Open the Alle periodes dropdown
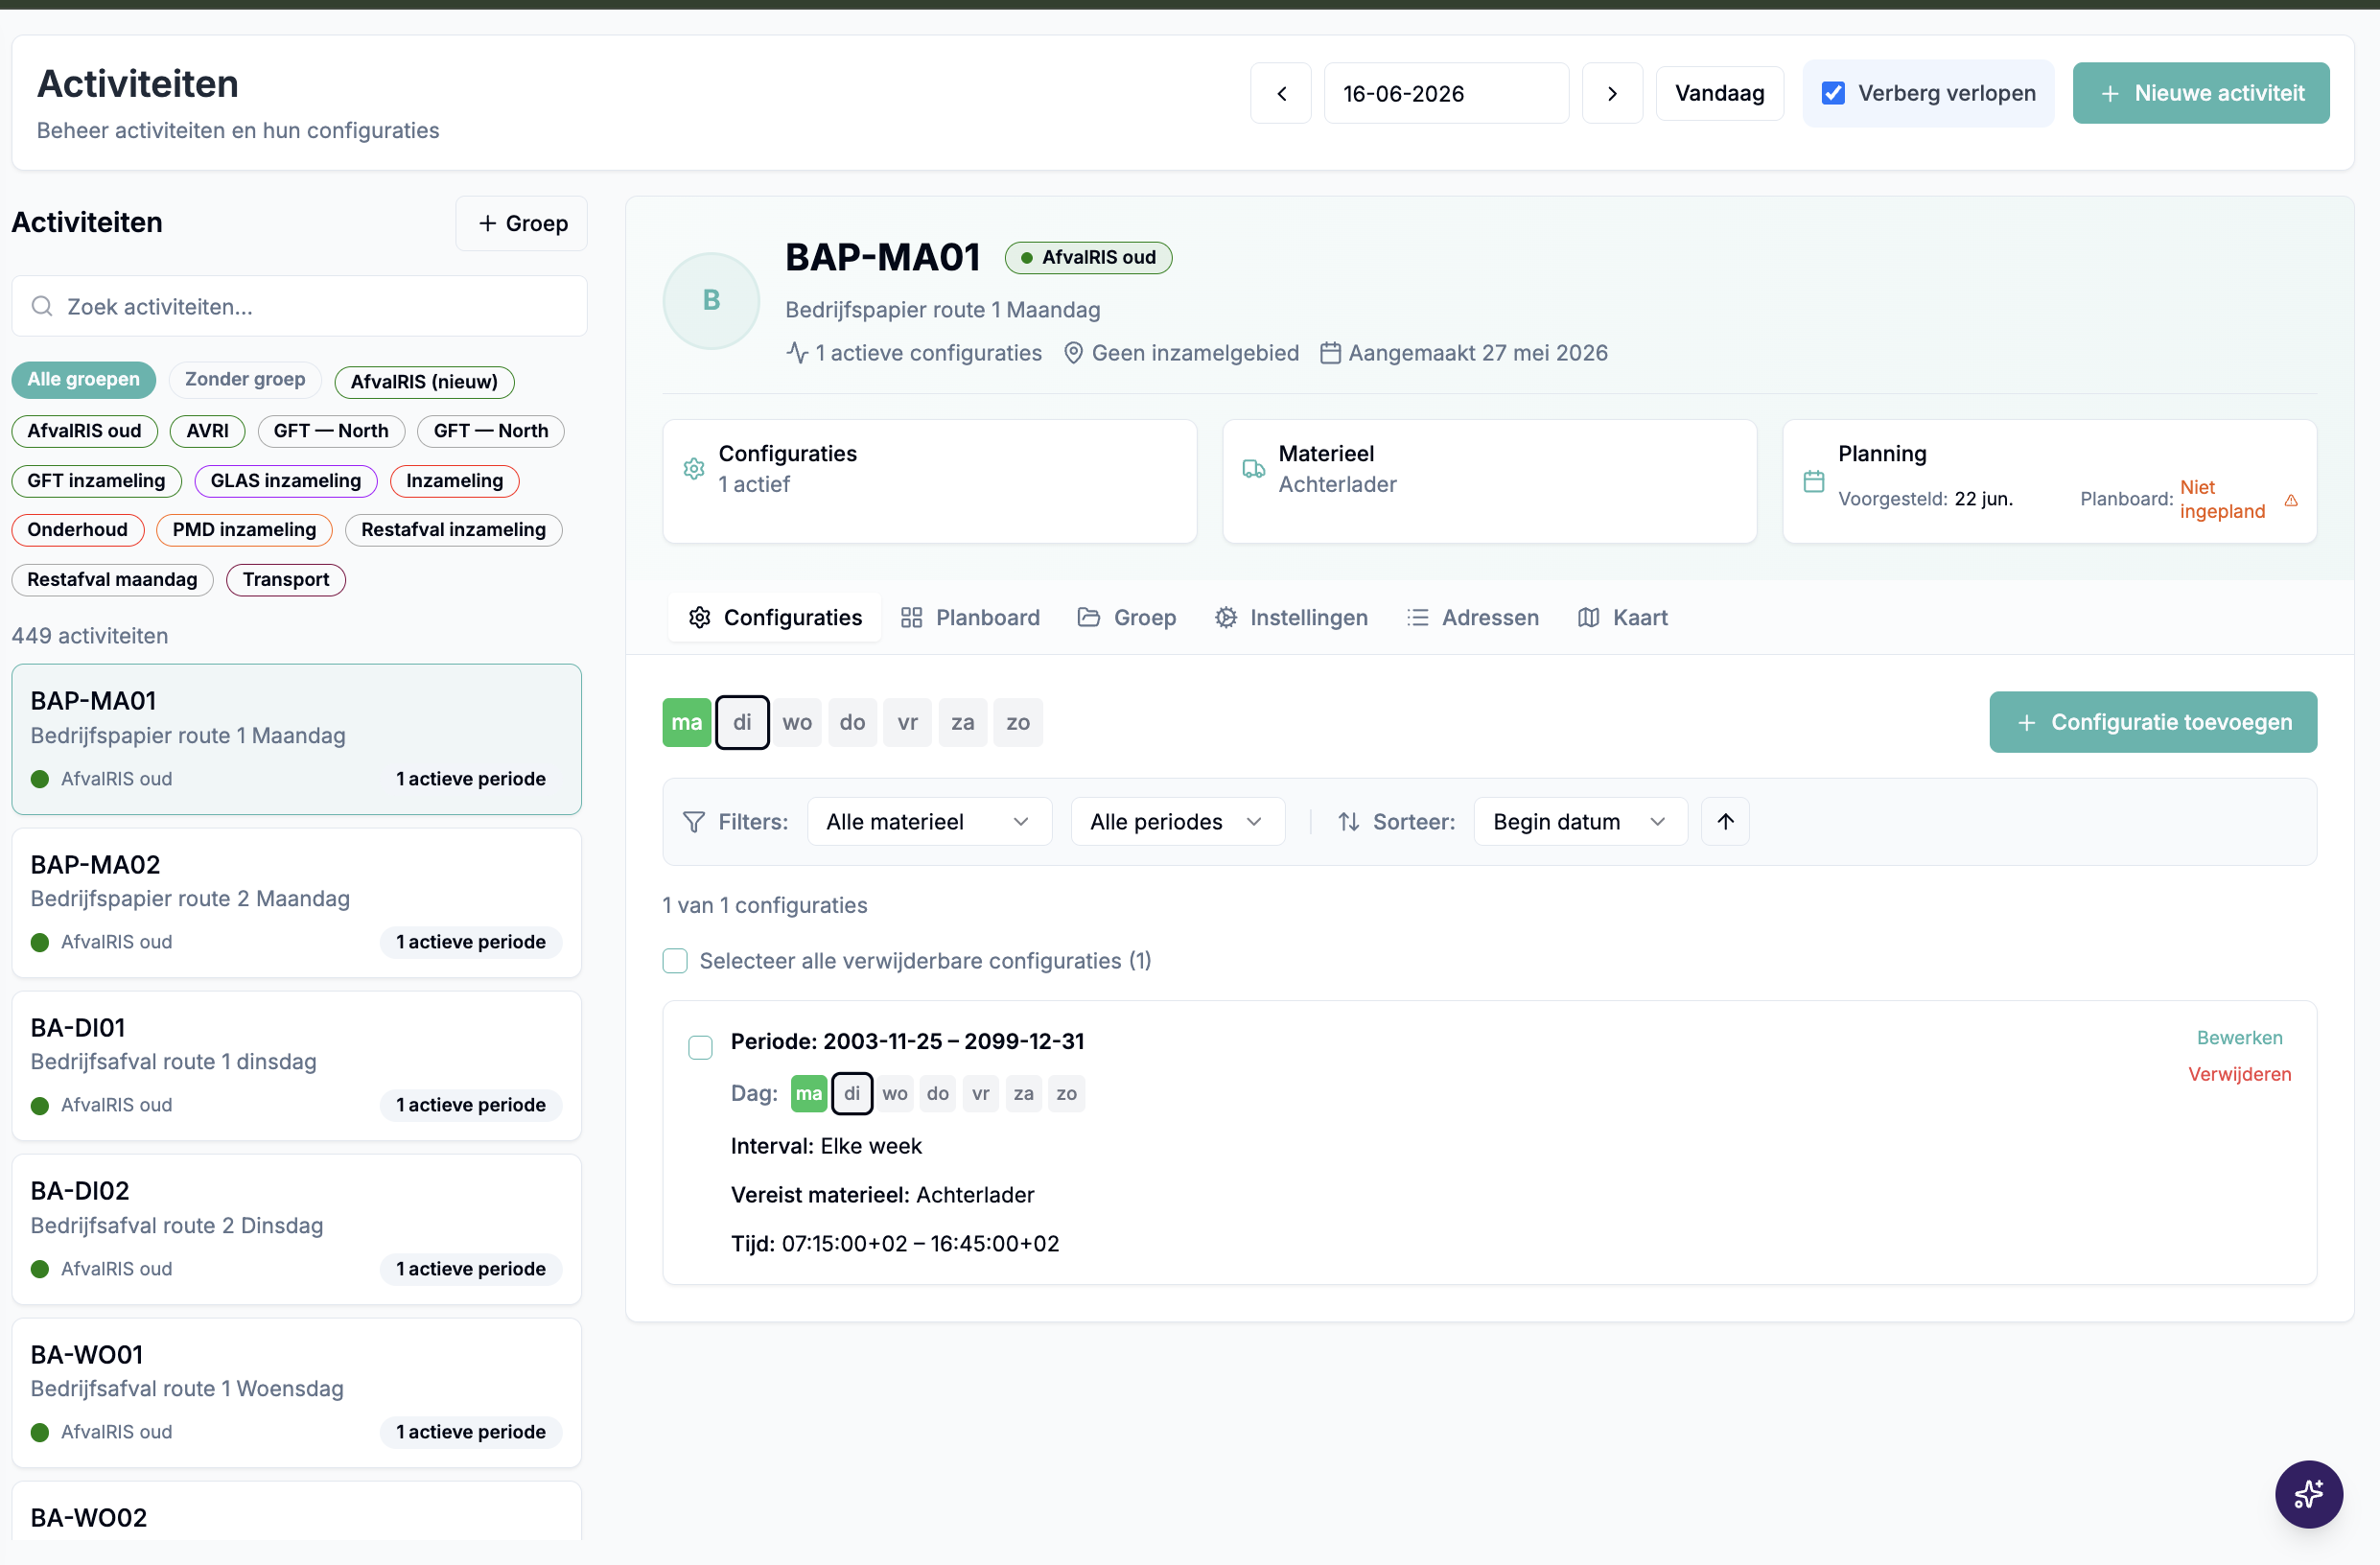The image size is (2380, 1565). point(1177,821)
